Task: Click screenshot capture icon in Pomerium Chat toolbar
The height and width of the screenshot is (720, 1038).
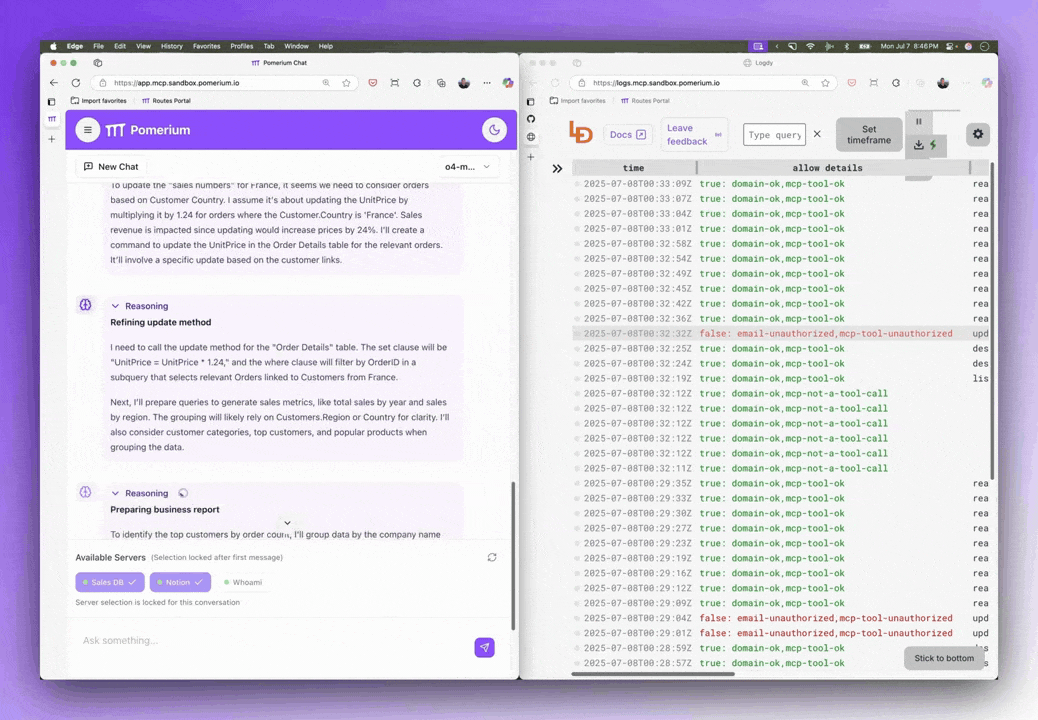Action: coord(395,83)
